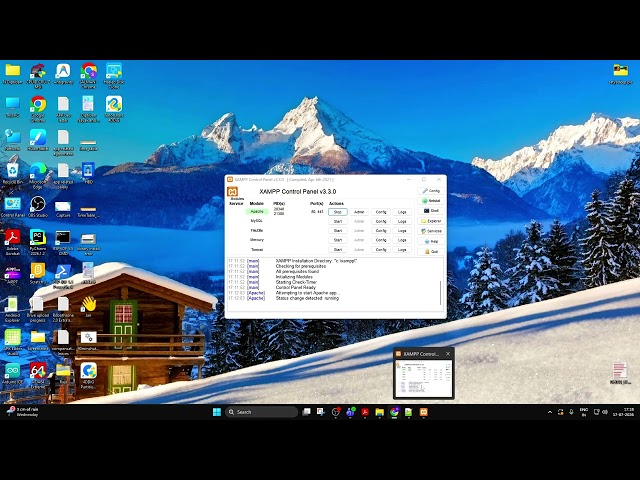Quit the XAMPP Control Panel
The height and width of the screenshot is (480, 640).
[x=431, y=251]
